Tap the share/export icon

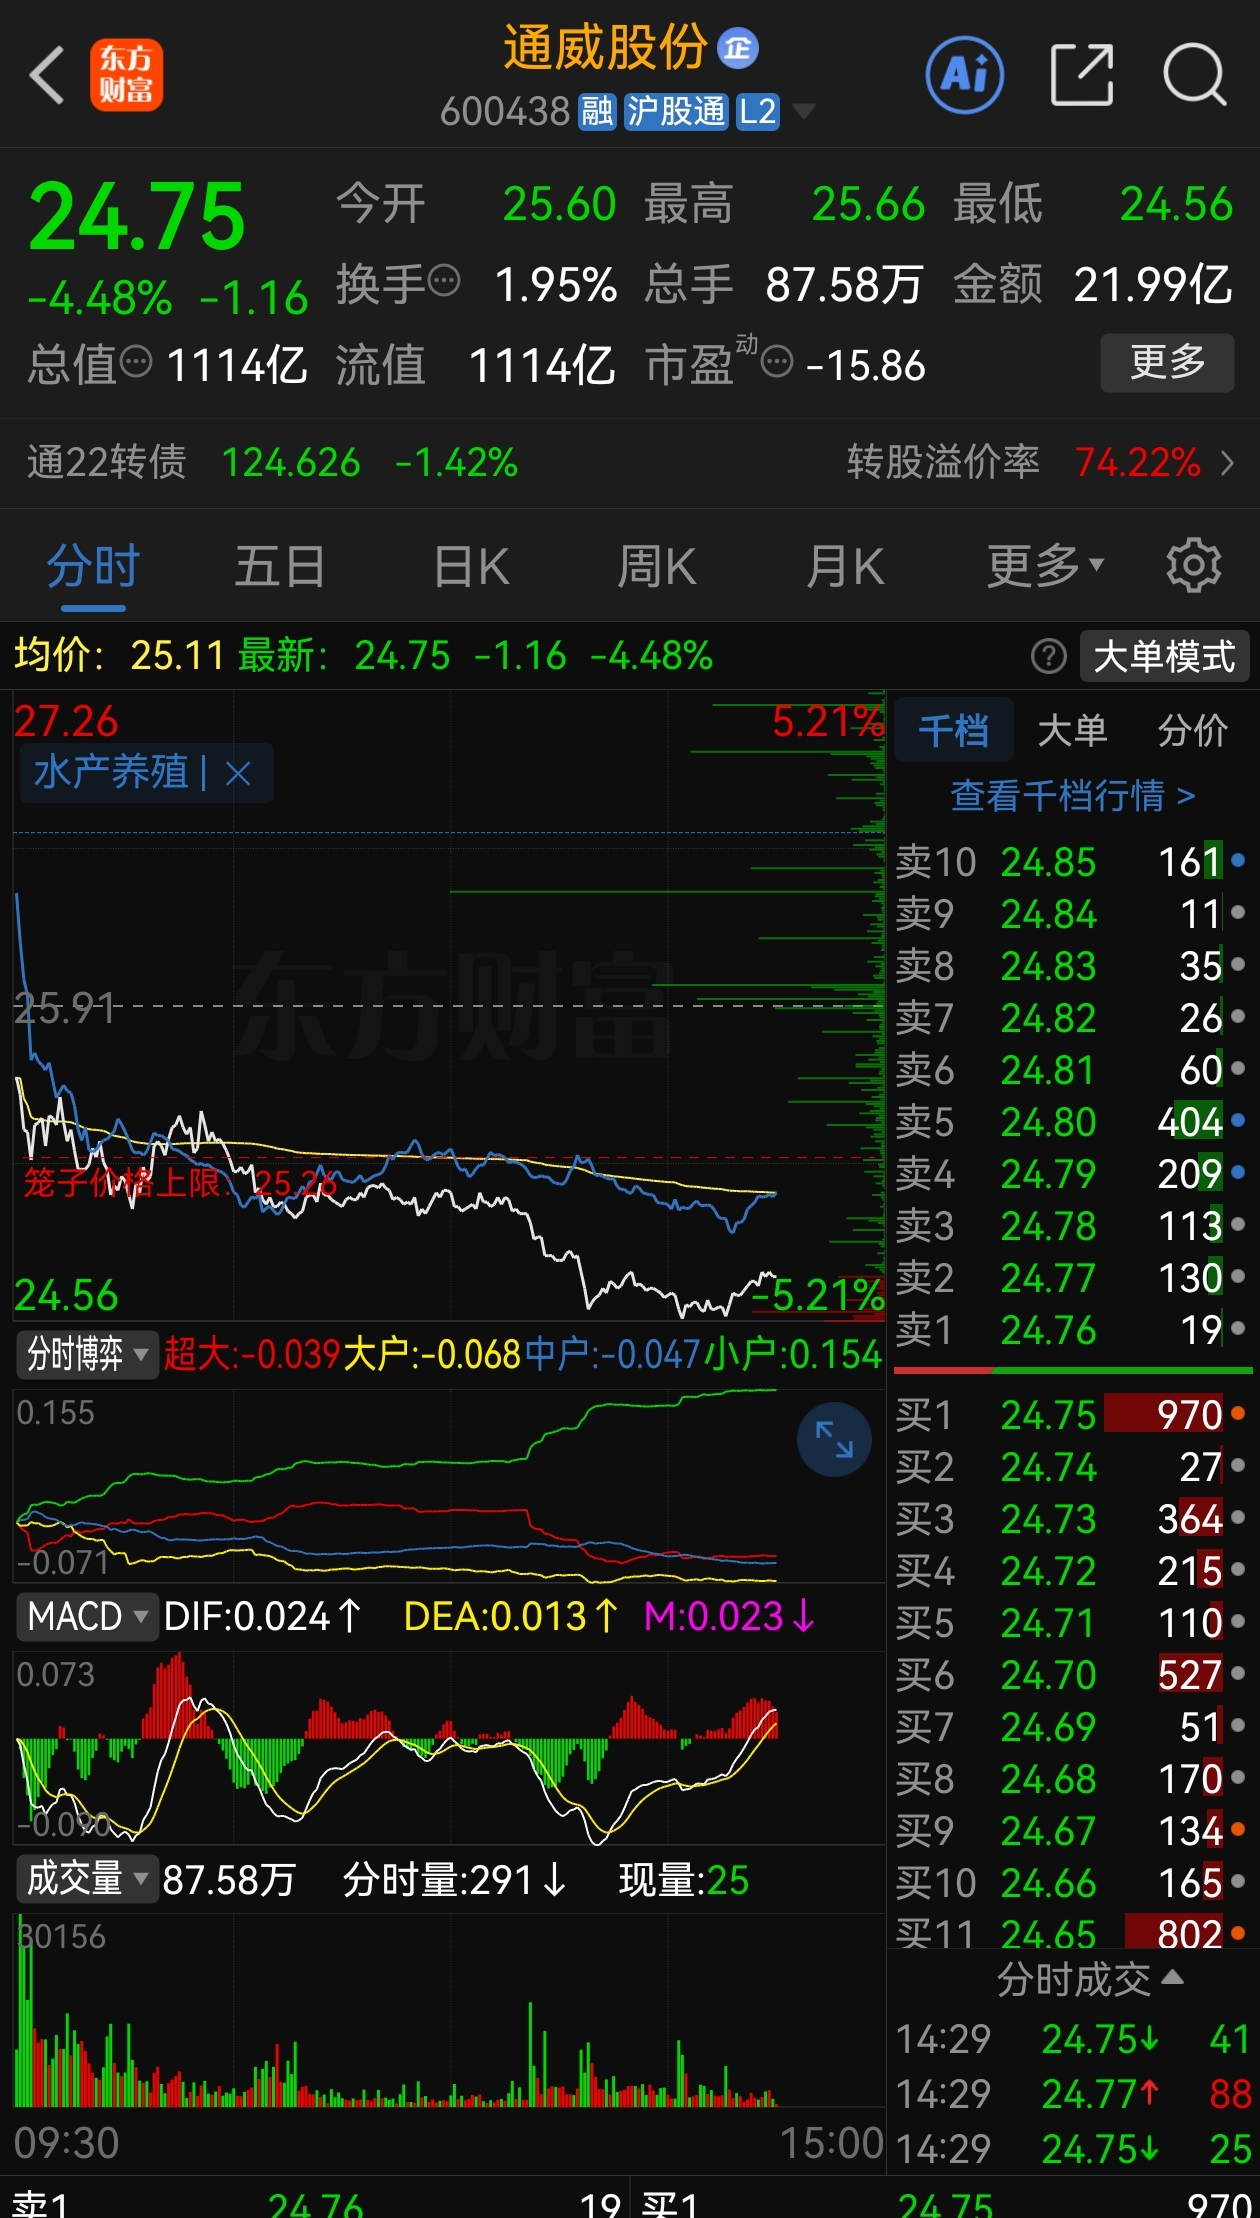[x=1082, y=75]
